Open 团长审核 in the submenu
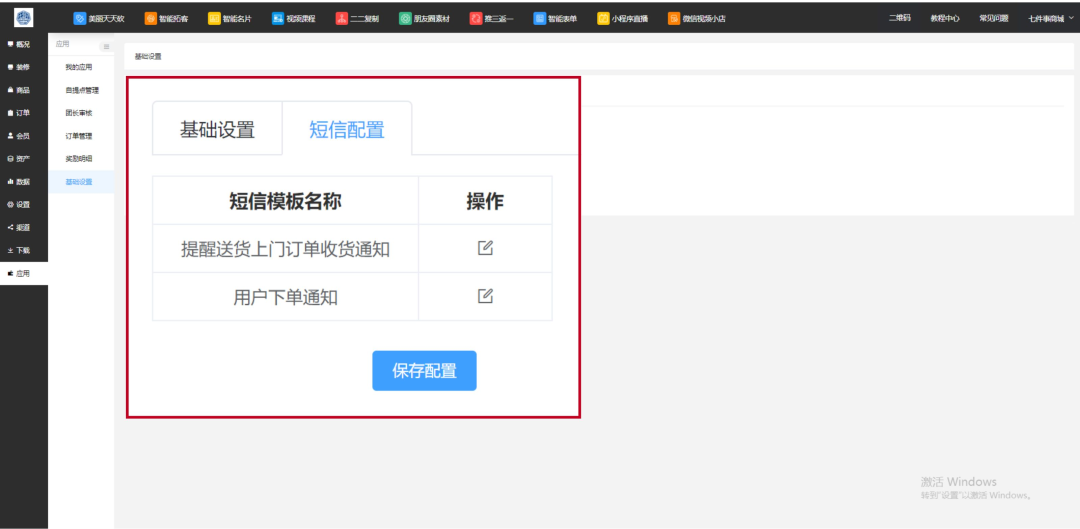Viewport: 1080px width, 529px height. tap(79, 113)
